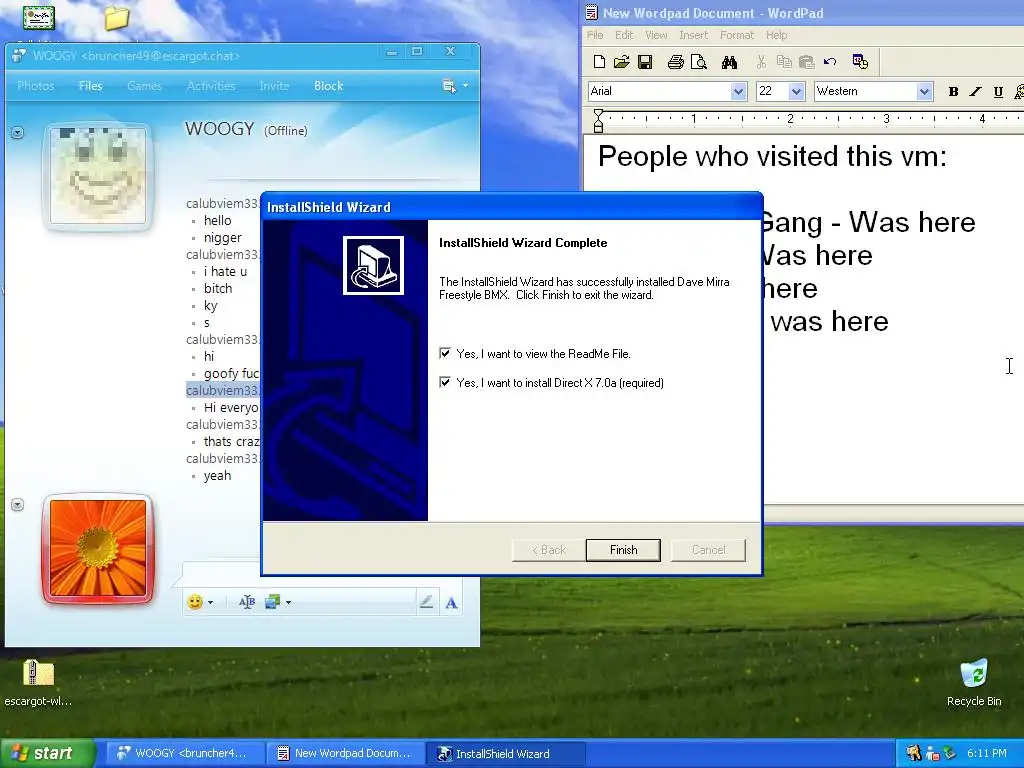This screenshot has width=1024, height=768.
Task: Expand the emoticon dropdown arrow in messenger
Action: 210,603
